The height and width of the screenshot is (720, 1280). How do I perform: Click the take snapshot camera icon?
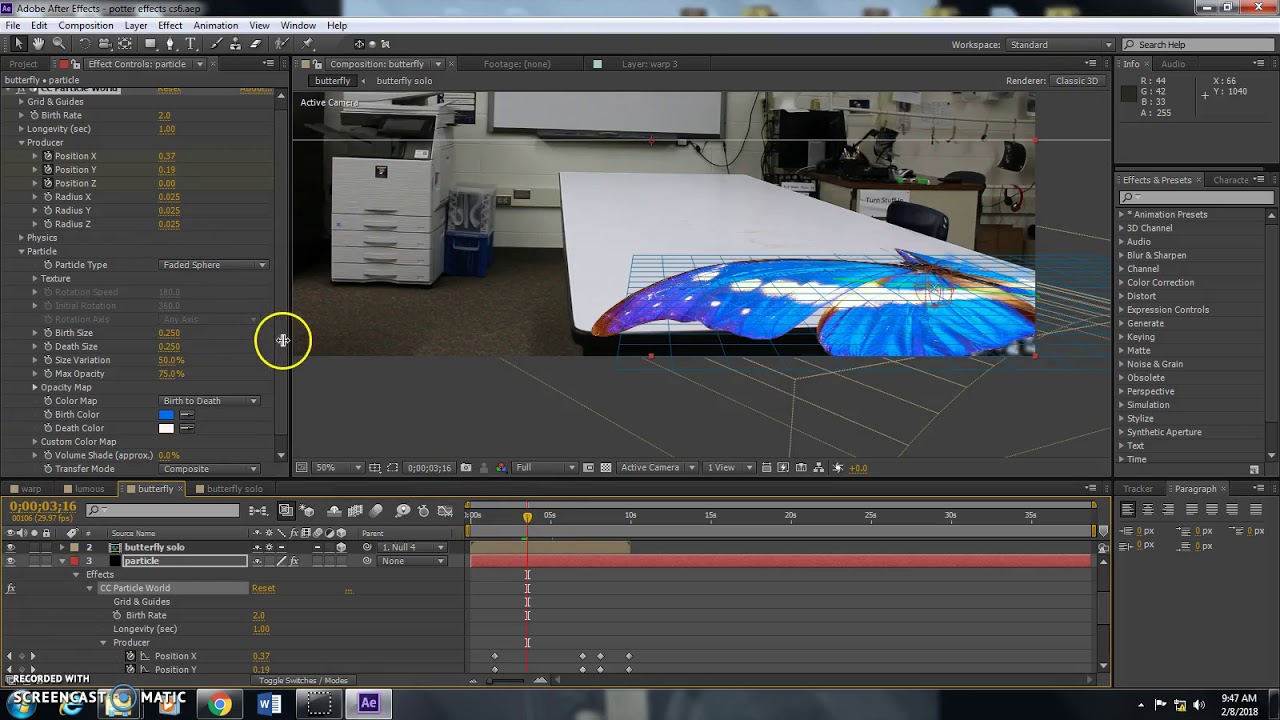tap(466, 467)
